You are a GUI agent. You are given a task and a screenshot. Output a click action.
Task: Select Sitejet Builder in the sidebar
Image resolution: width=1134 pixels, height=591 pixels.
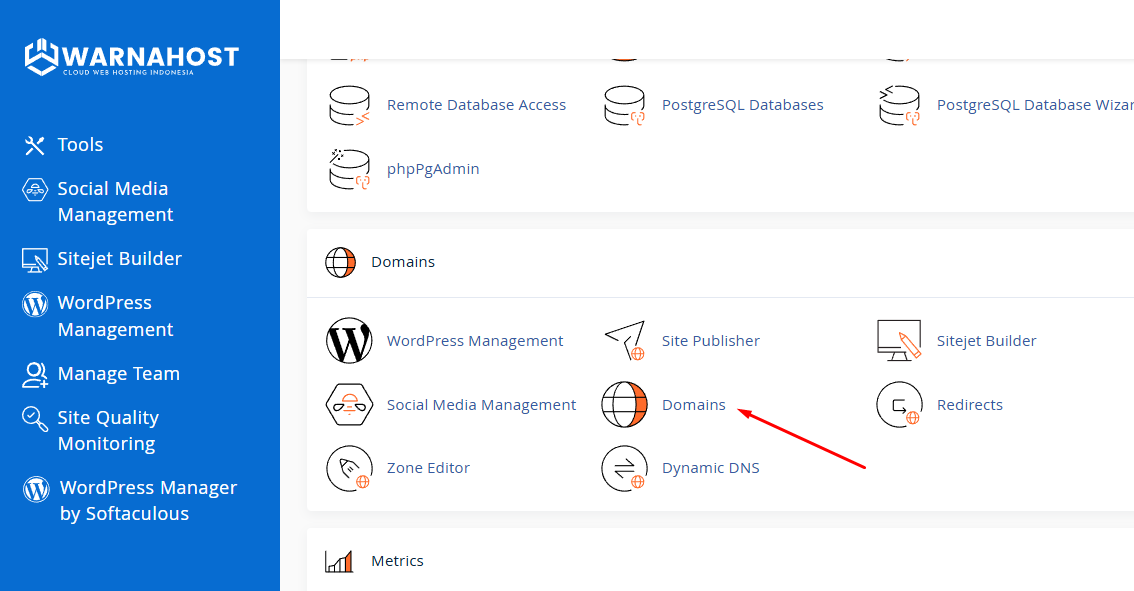pos(119,259)
